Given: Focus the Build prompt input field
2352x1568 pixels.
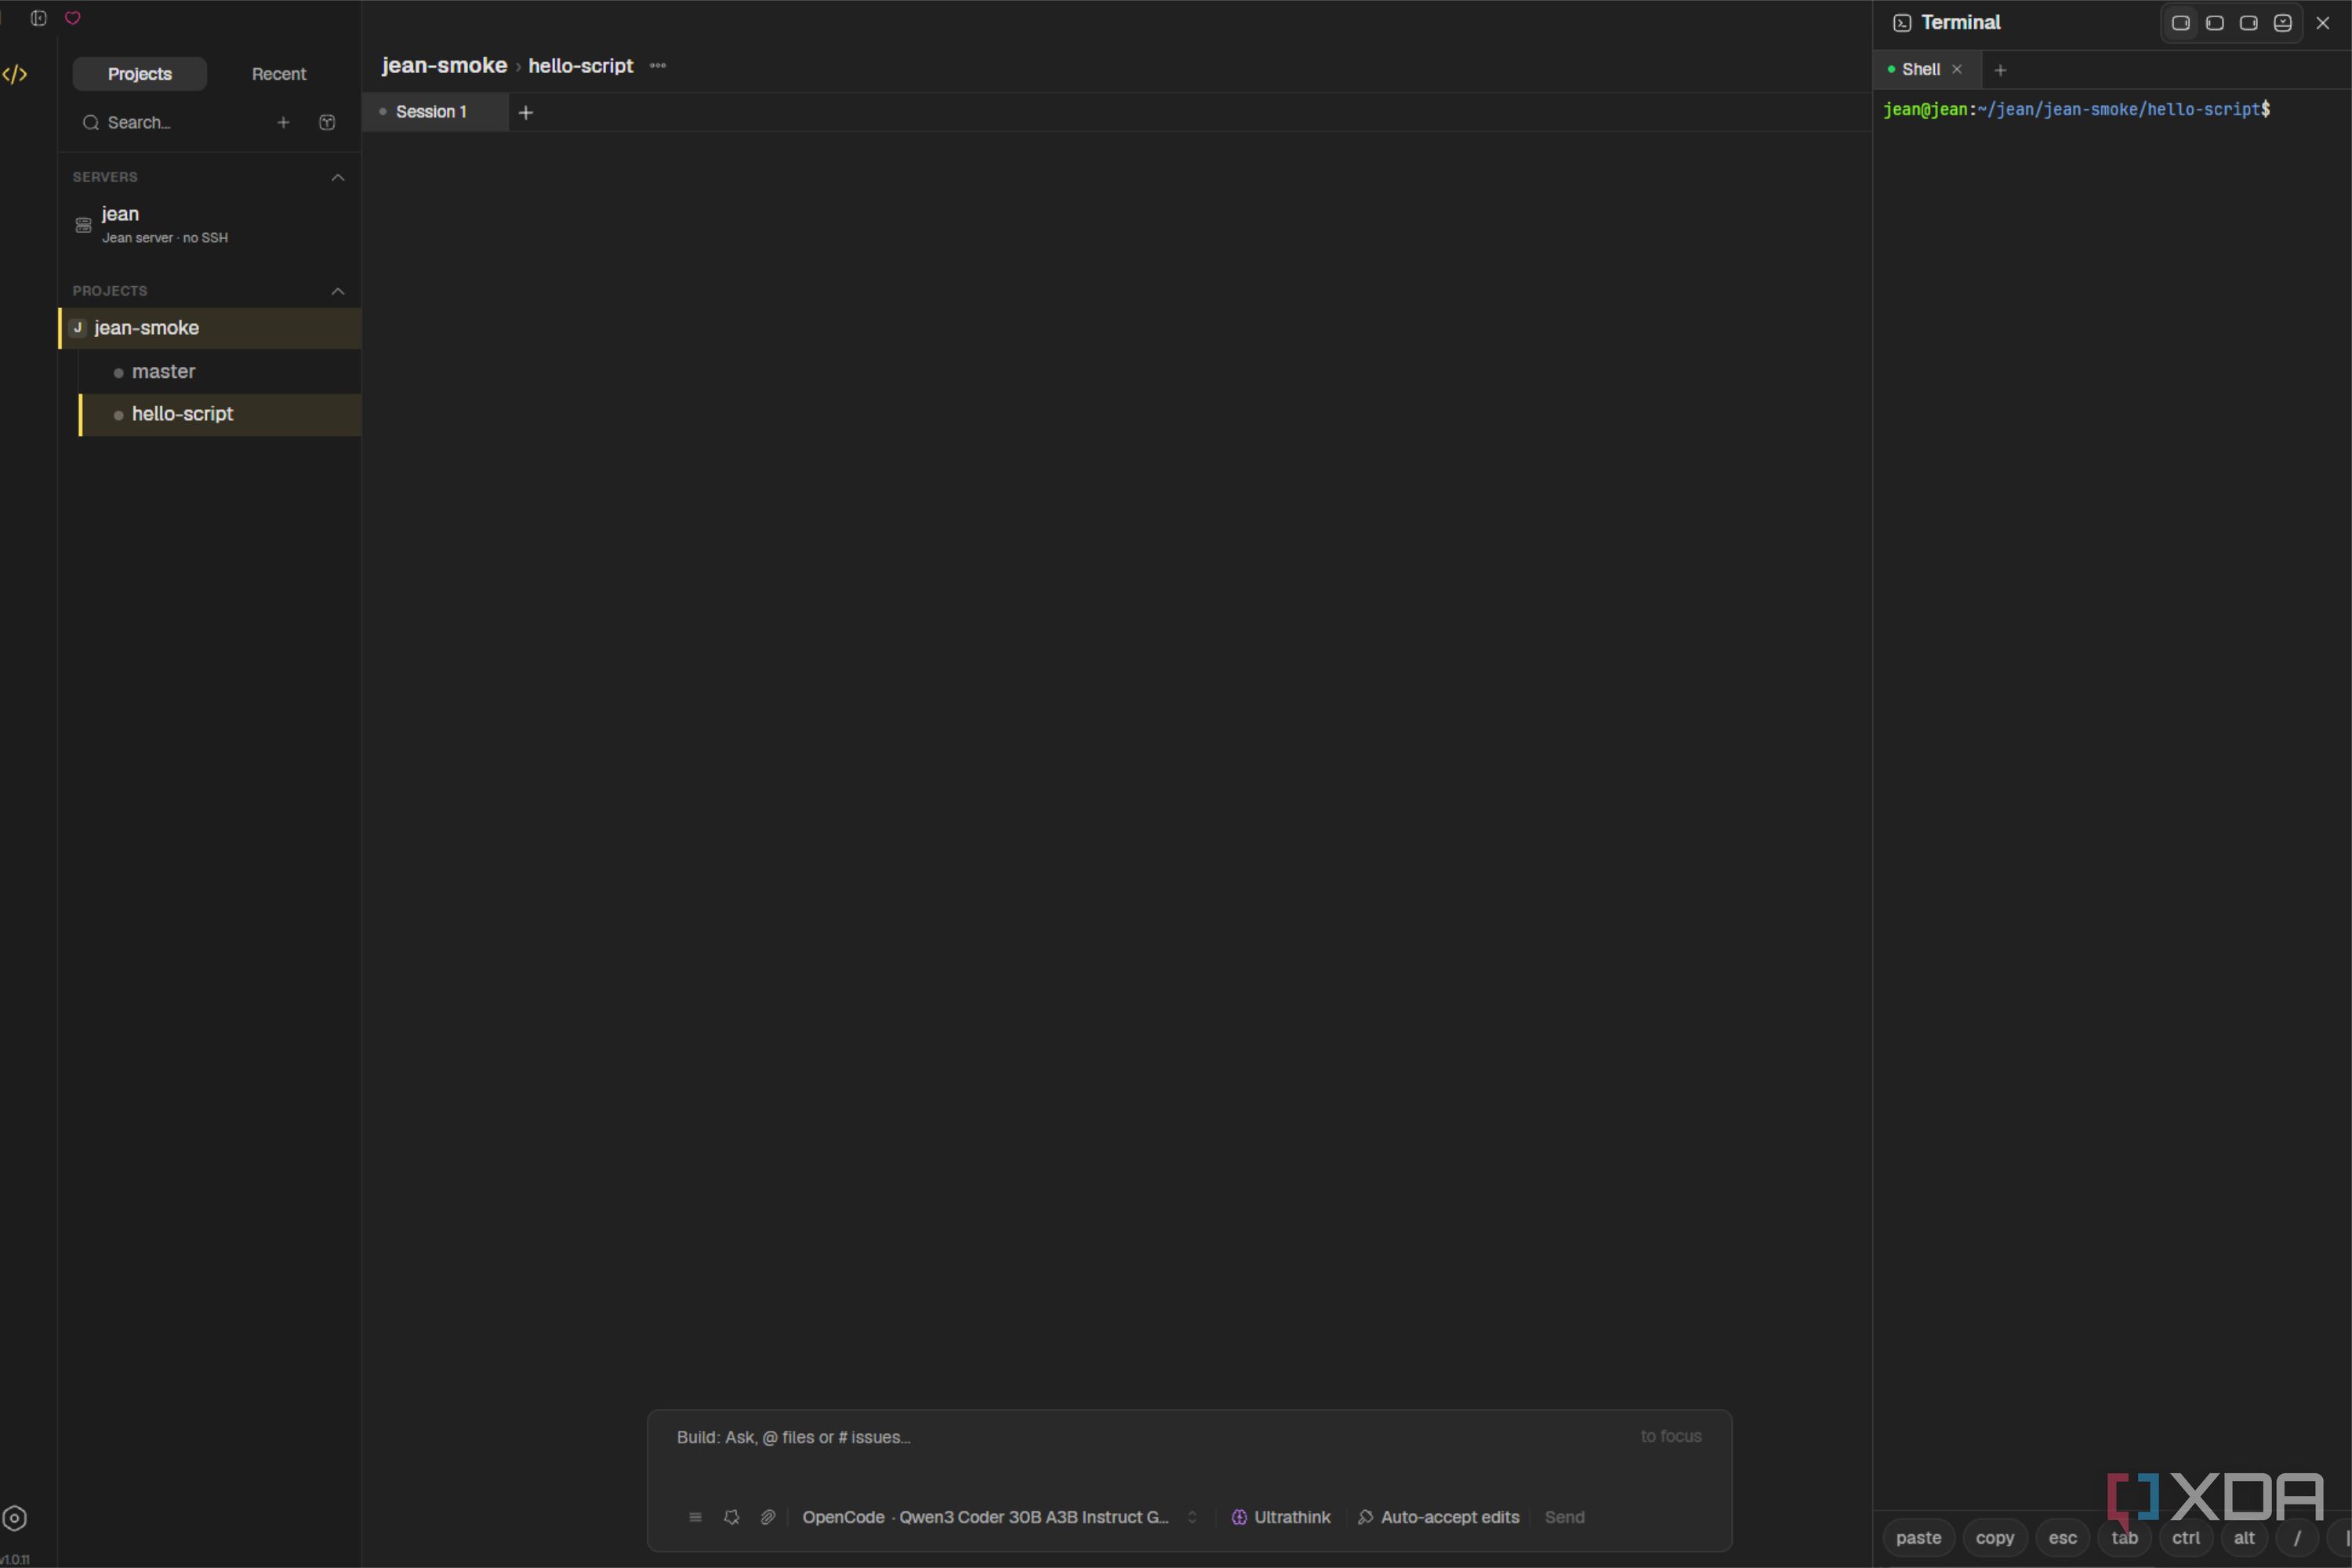Looking at the screenshot, I should pos(1189,1438).
